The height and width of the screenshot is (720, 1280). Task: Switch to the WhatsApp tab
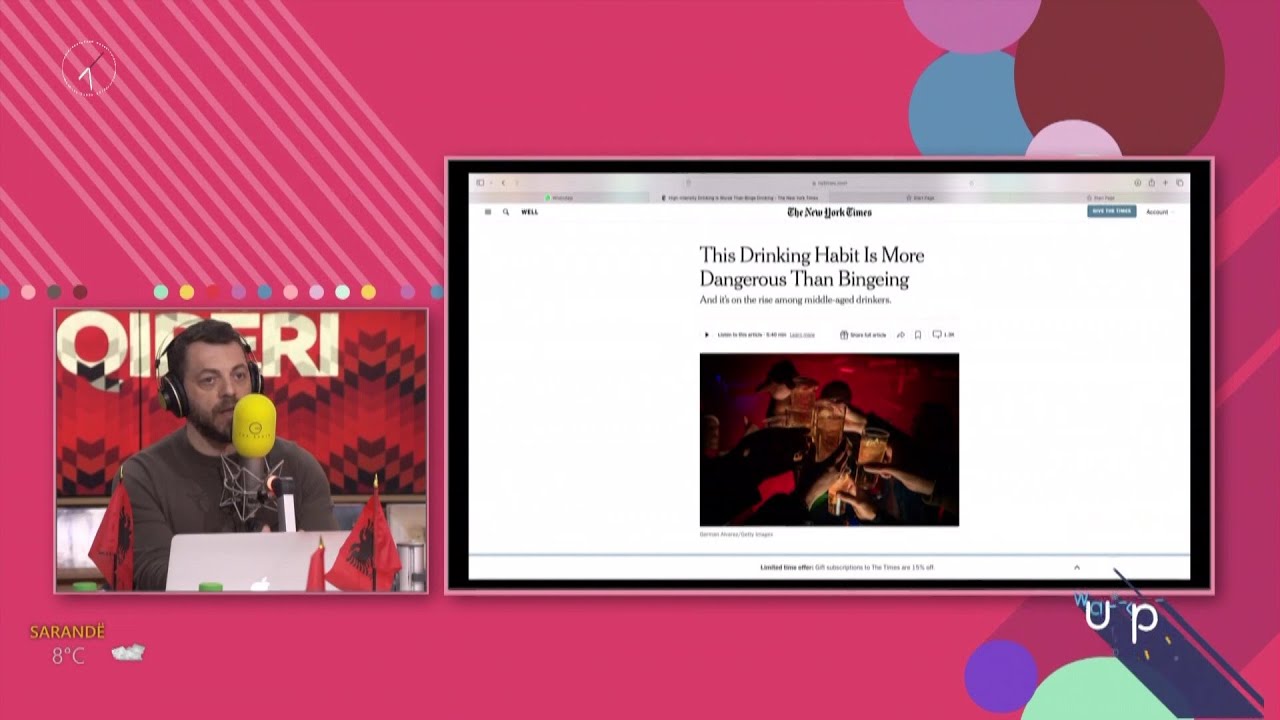(x=560, y=198)
